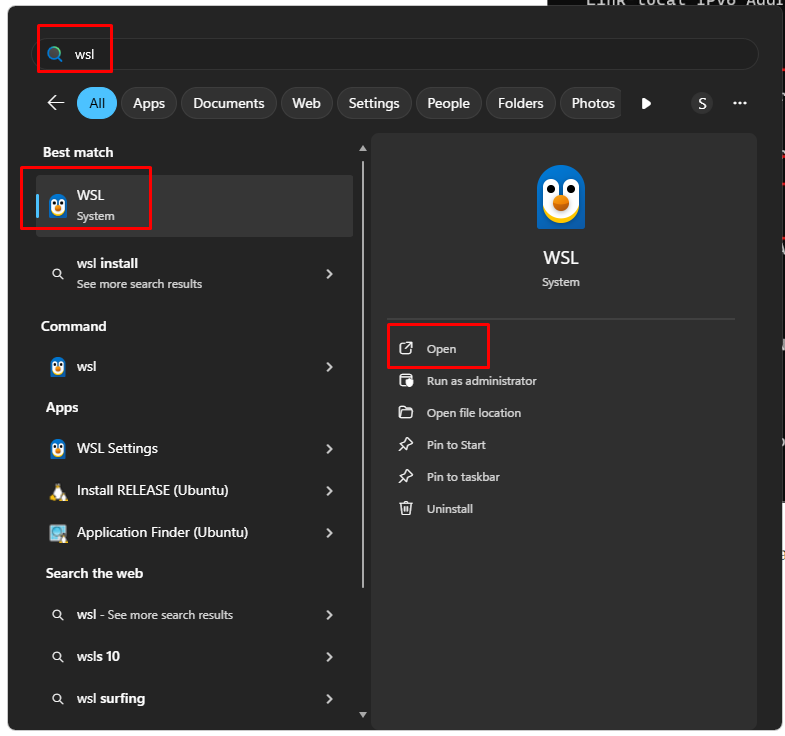Open Install RELEASE (Ubuntu) result

[194, 490]
